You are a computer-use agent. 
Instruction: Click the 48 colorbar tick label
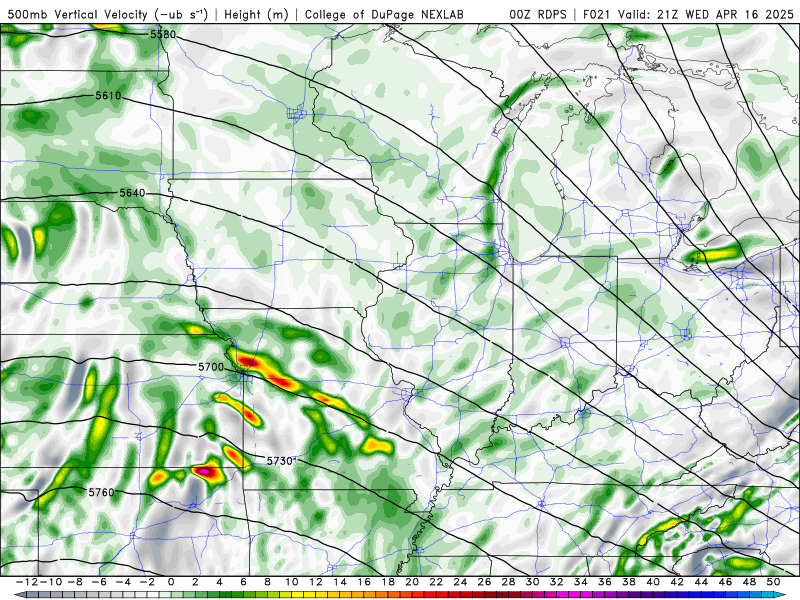749,582
